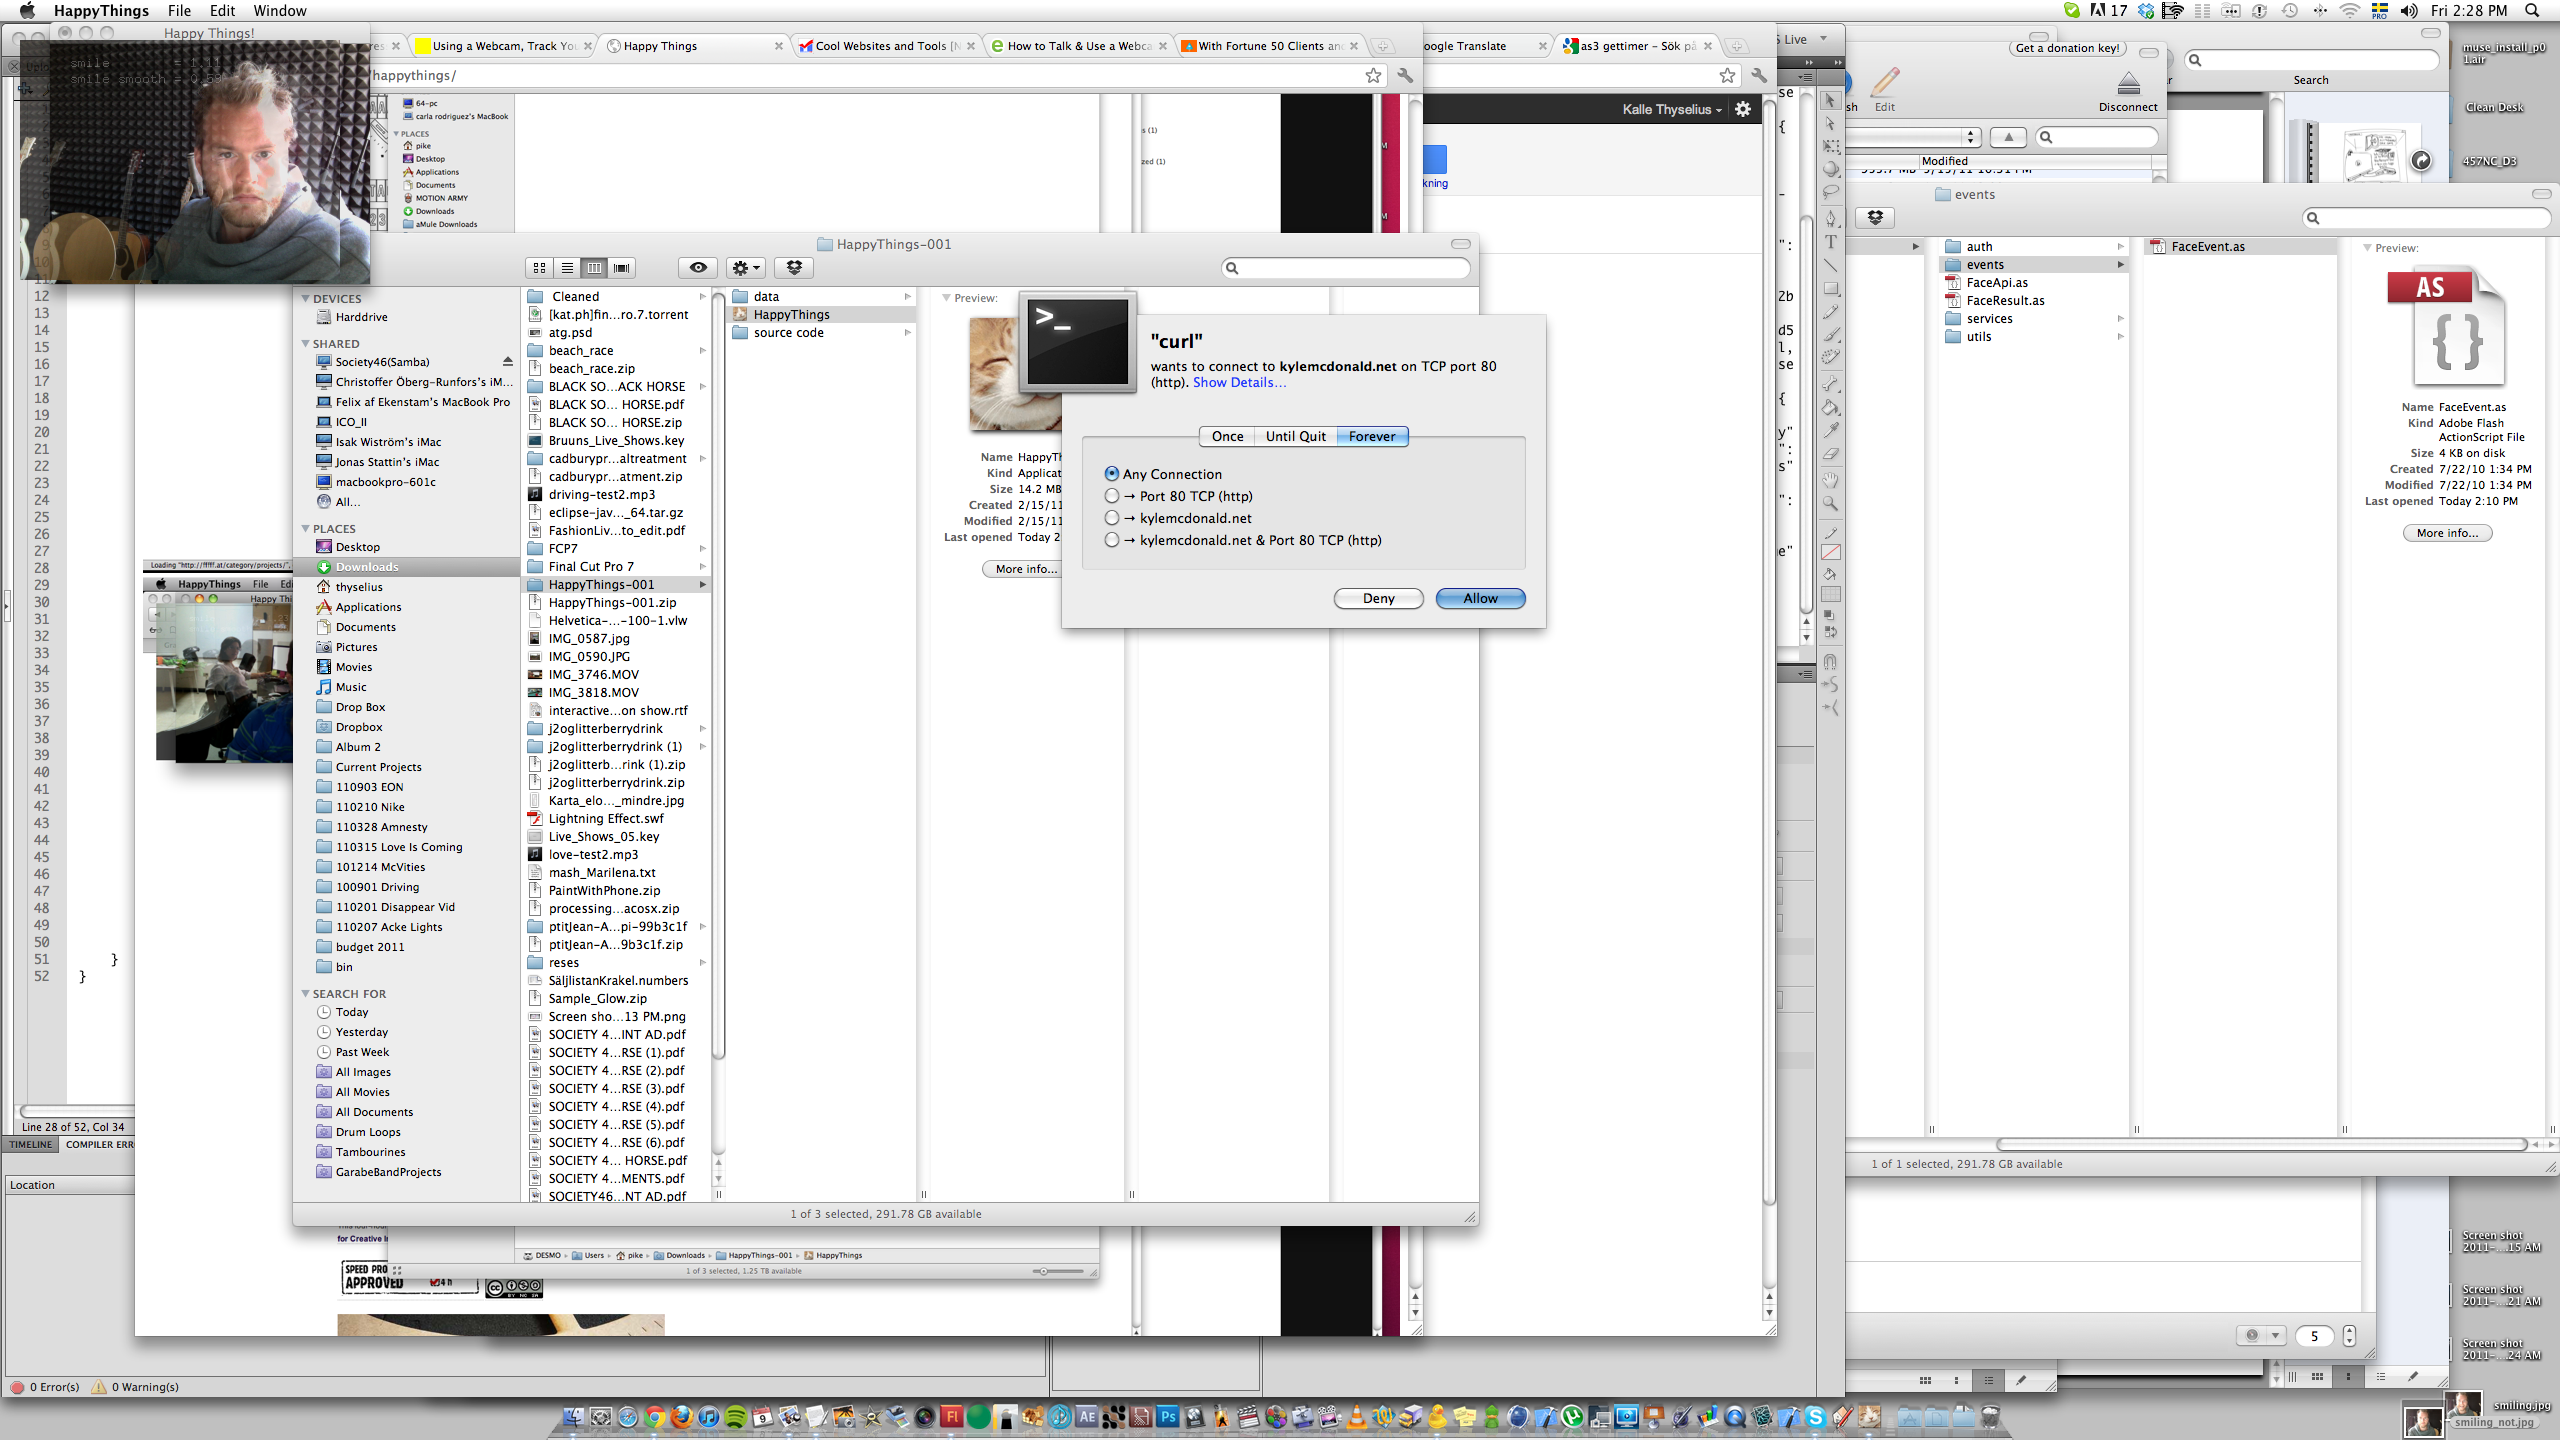Viewport: 2560px width, 1440px height.
Task: Open the Kalle Thyselius account dropdown
Action: tap(1671, 109)
